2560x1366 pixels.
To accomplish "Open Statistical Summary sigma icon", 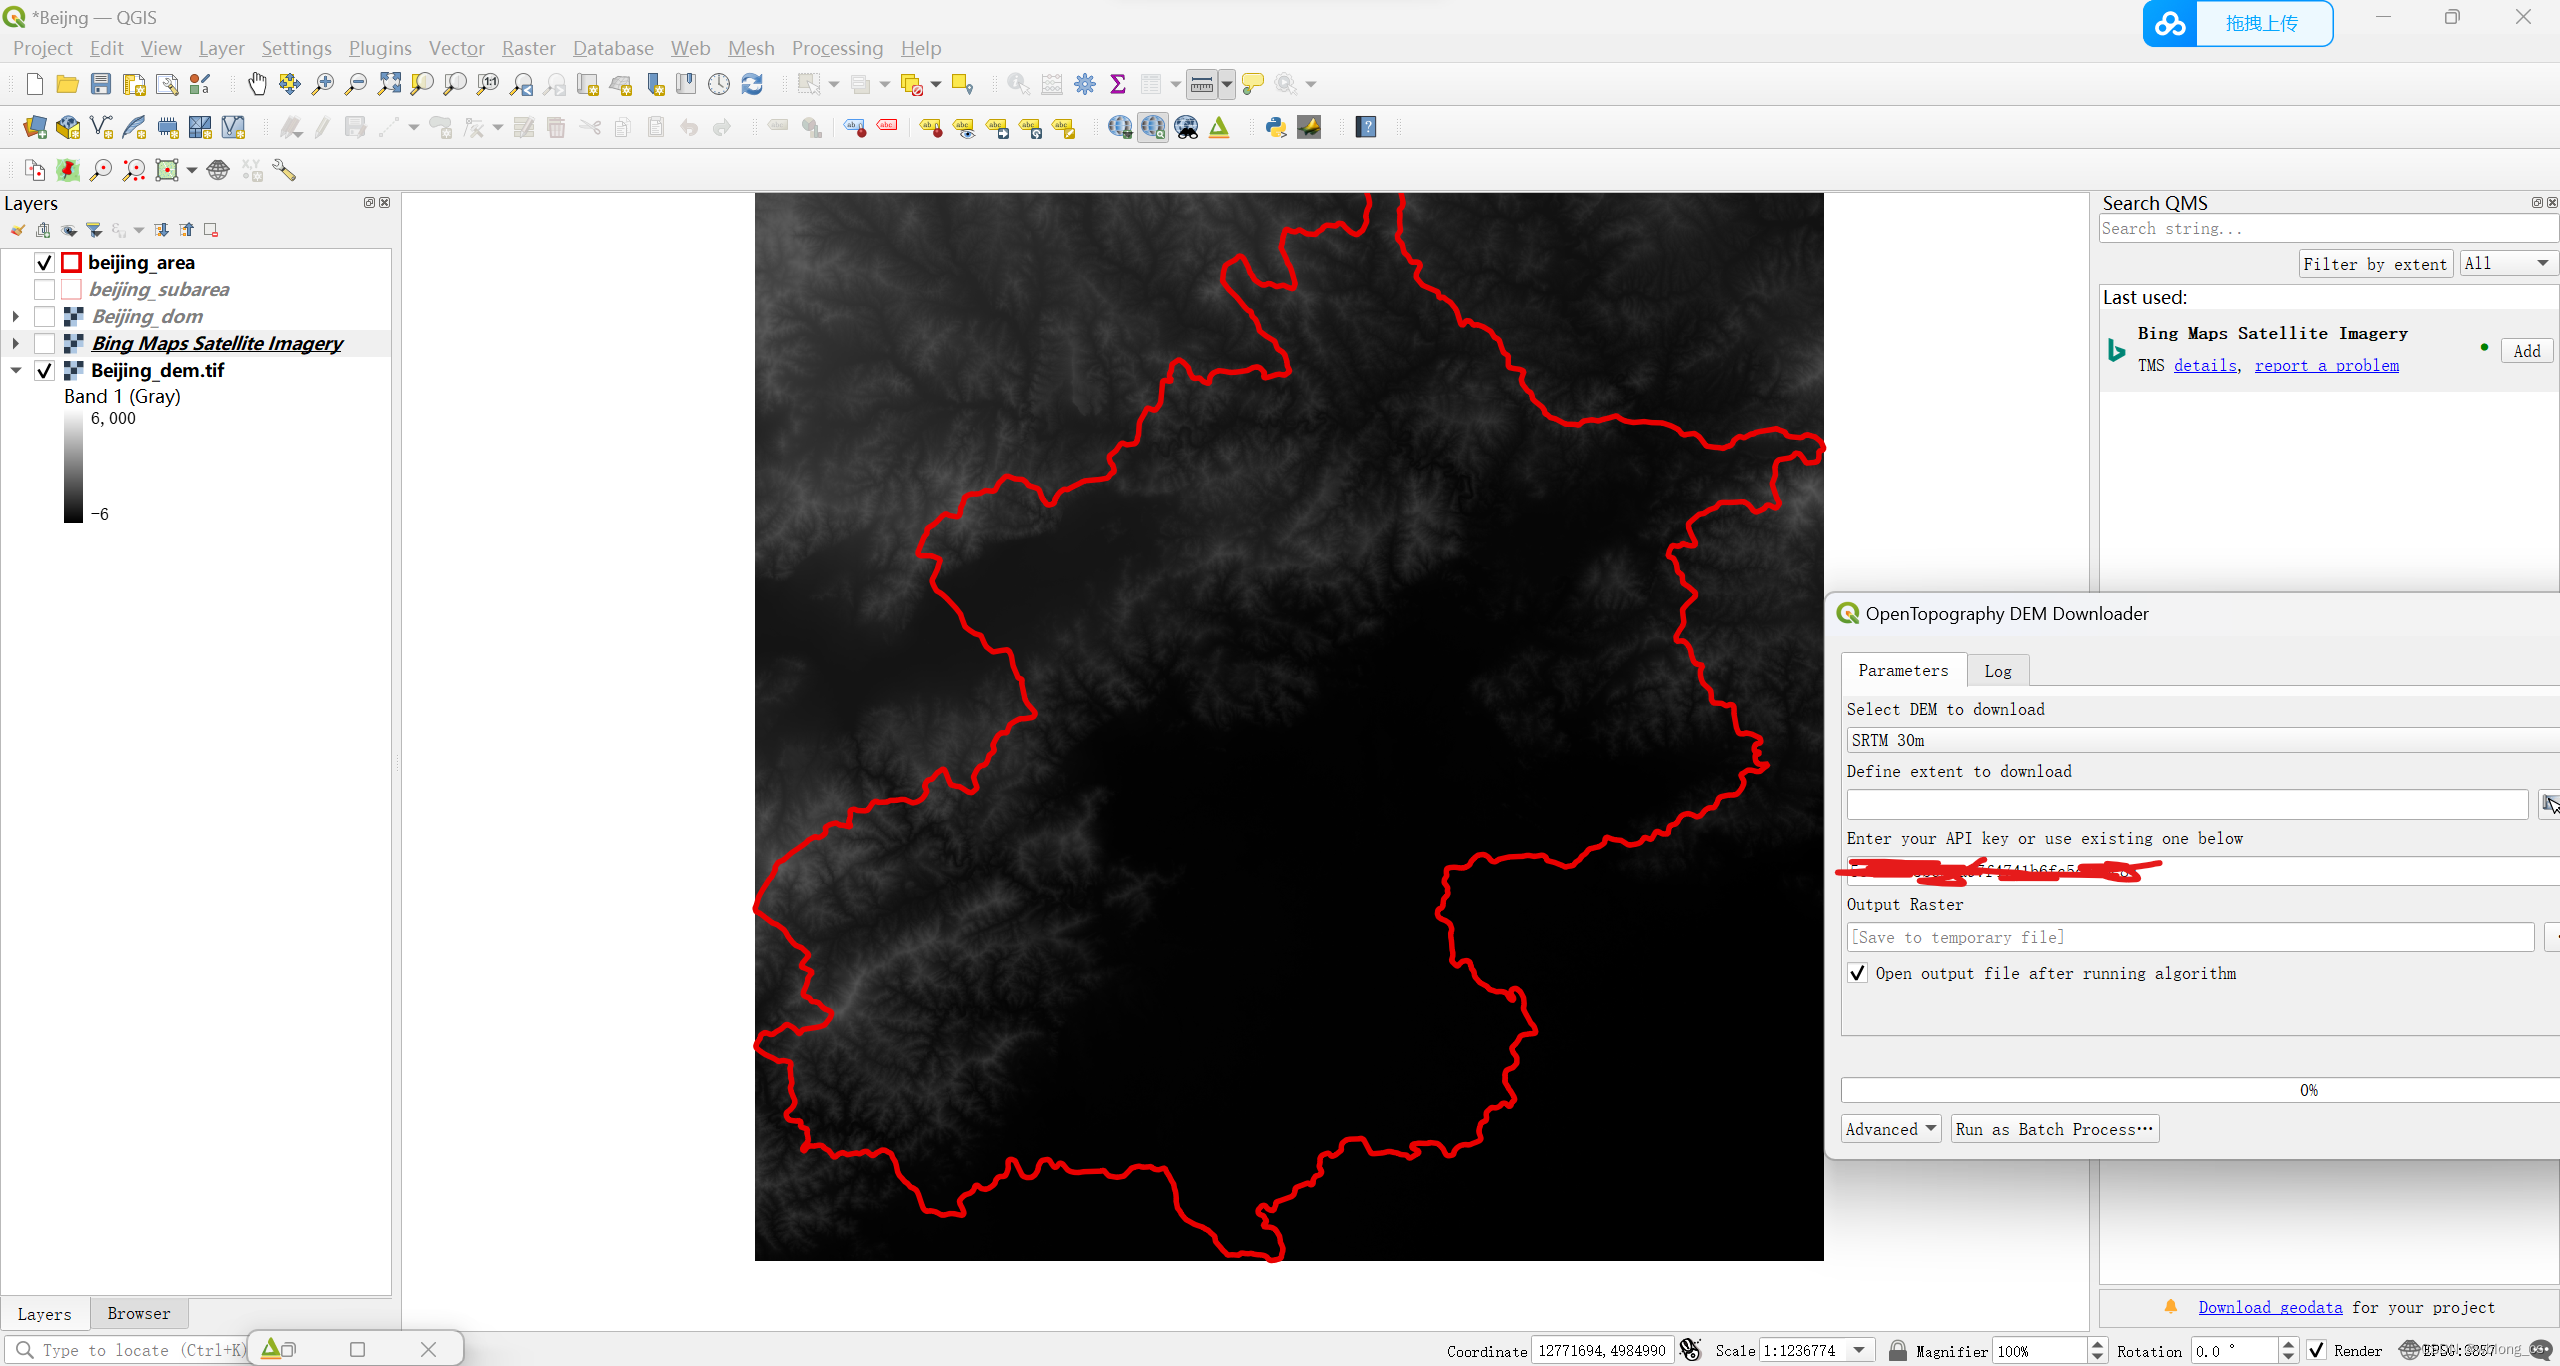I will [1118, 84].
